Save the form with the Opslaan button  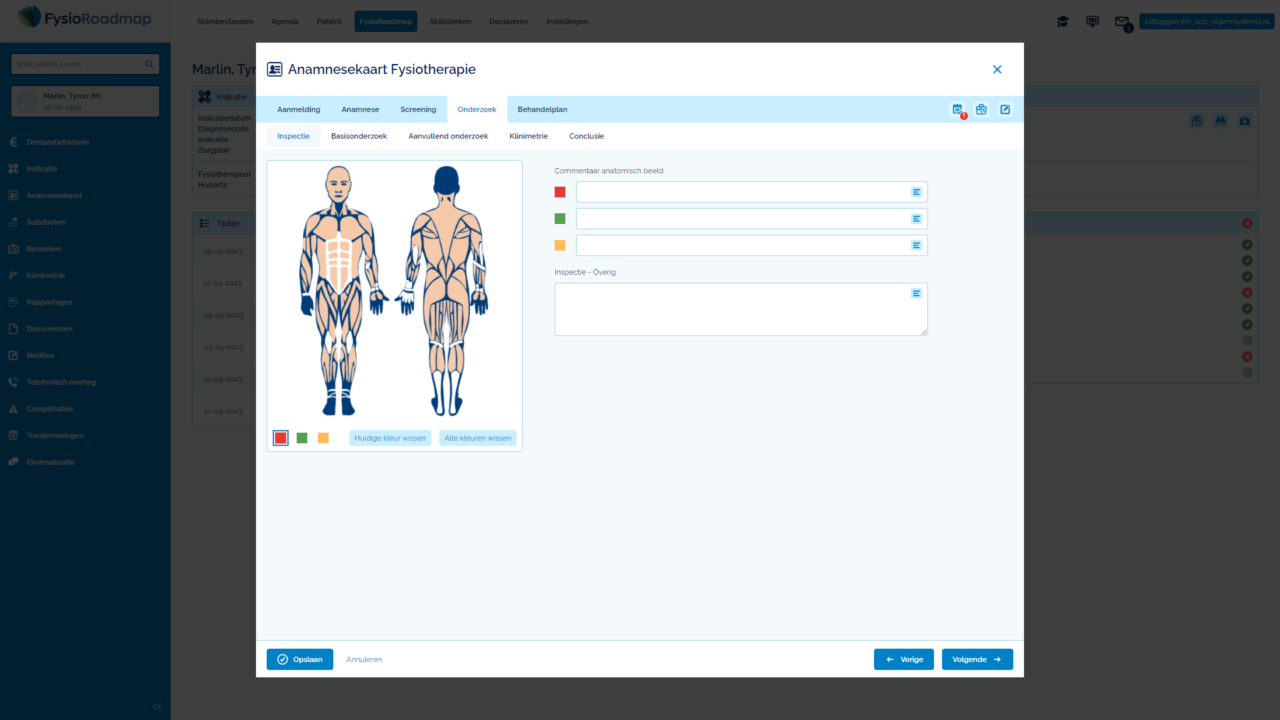coord(299,659)
